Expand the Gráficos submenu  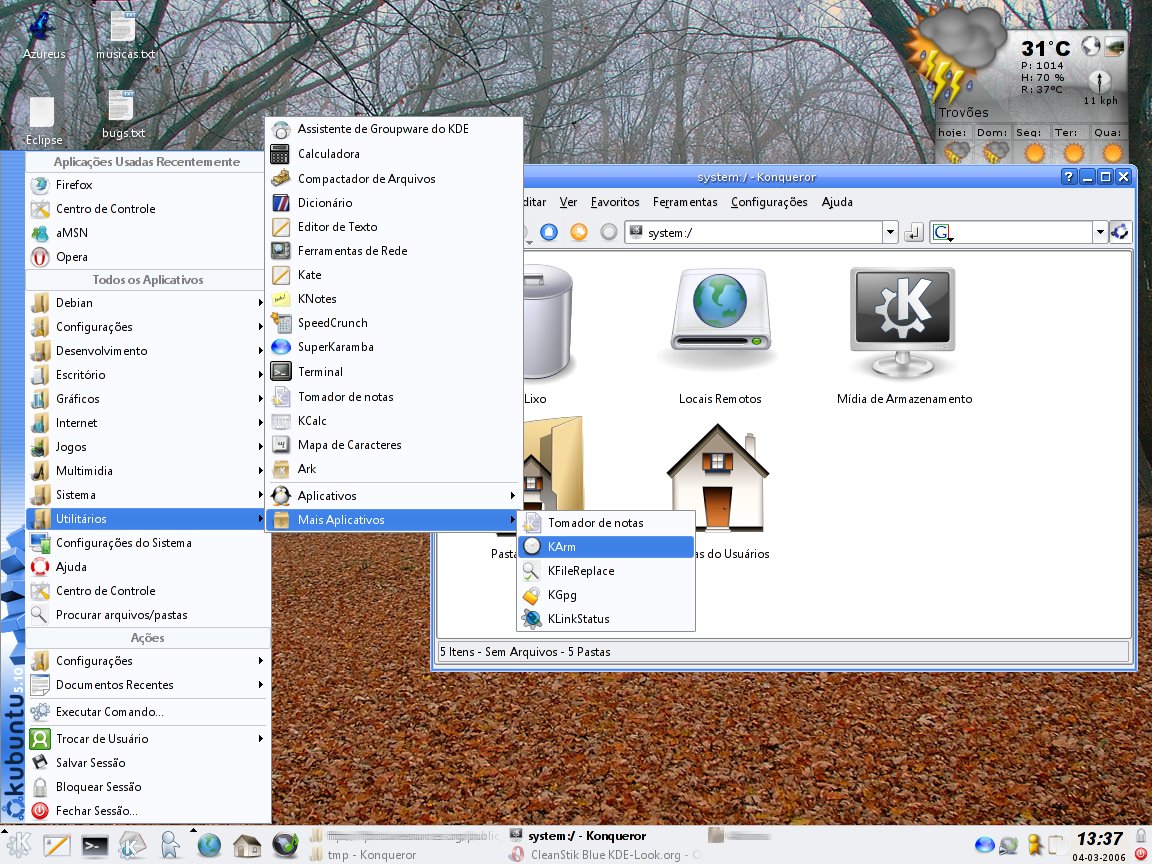click(145, 399)
